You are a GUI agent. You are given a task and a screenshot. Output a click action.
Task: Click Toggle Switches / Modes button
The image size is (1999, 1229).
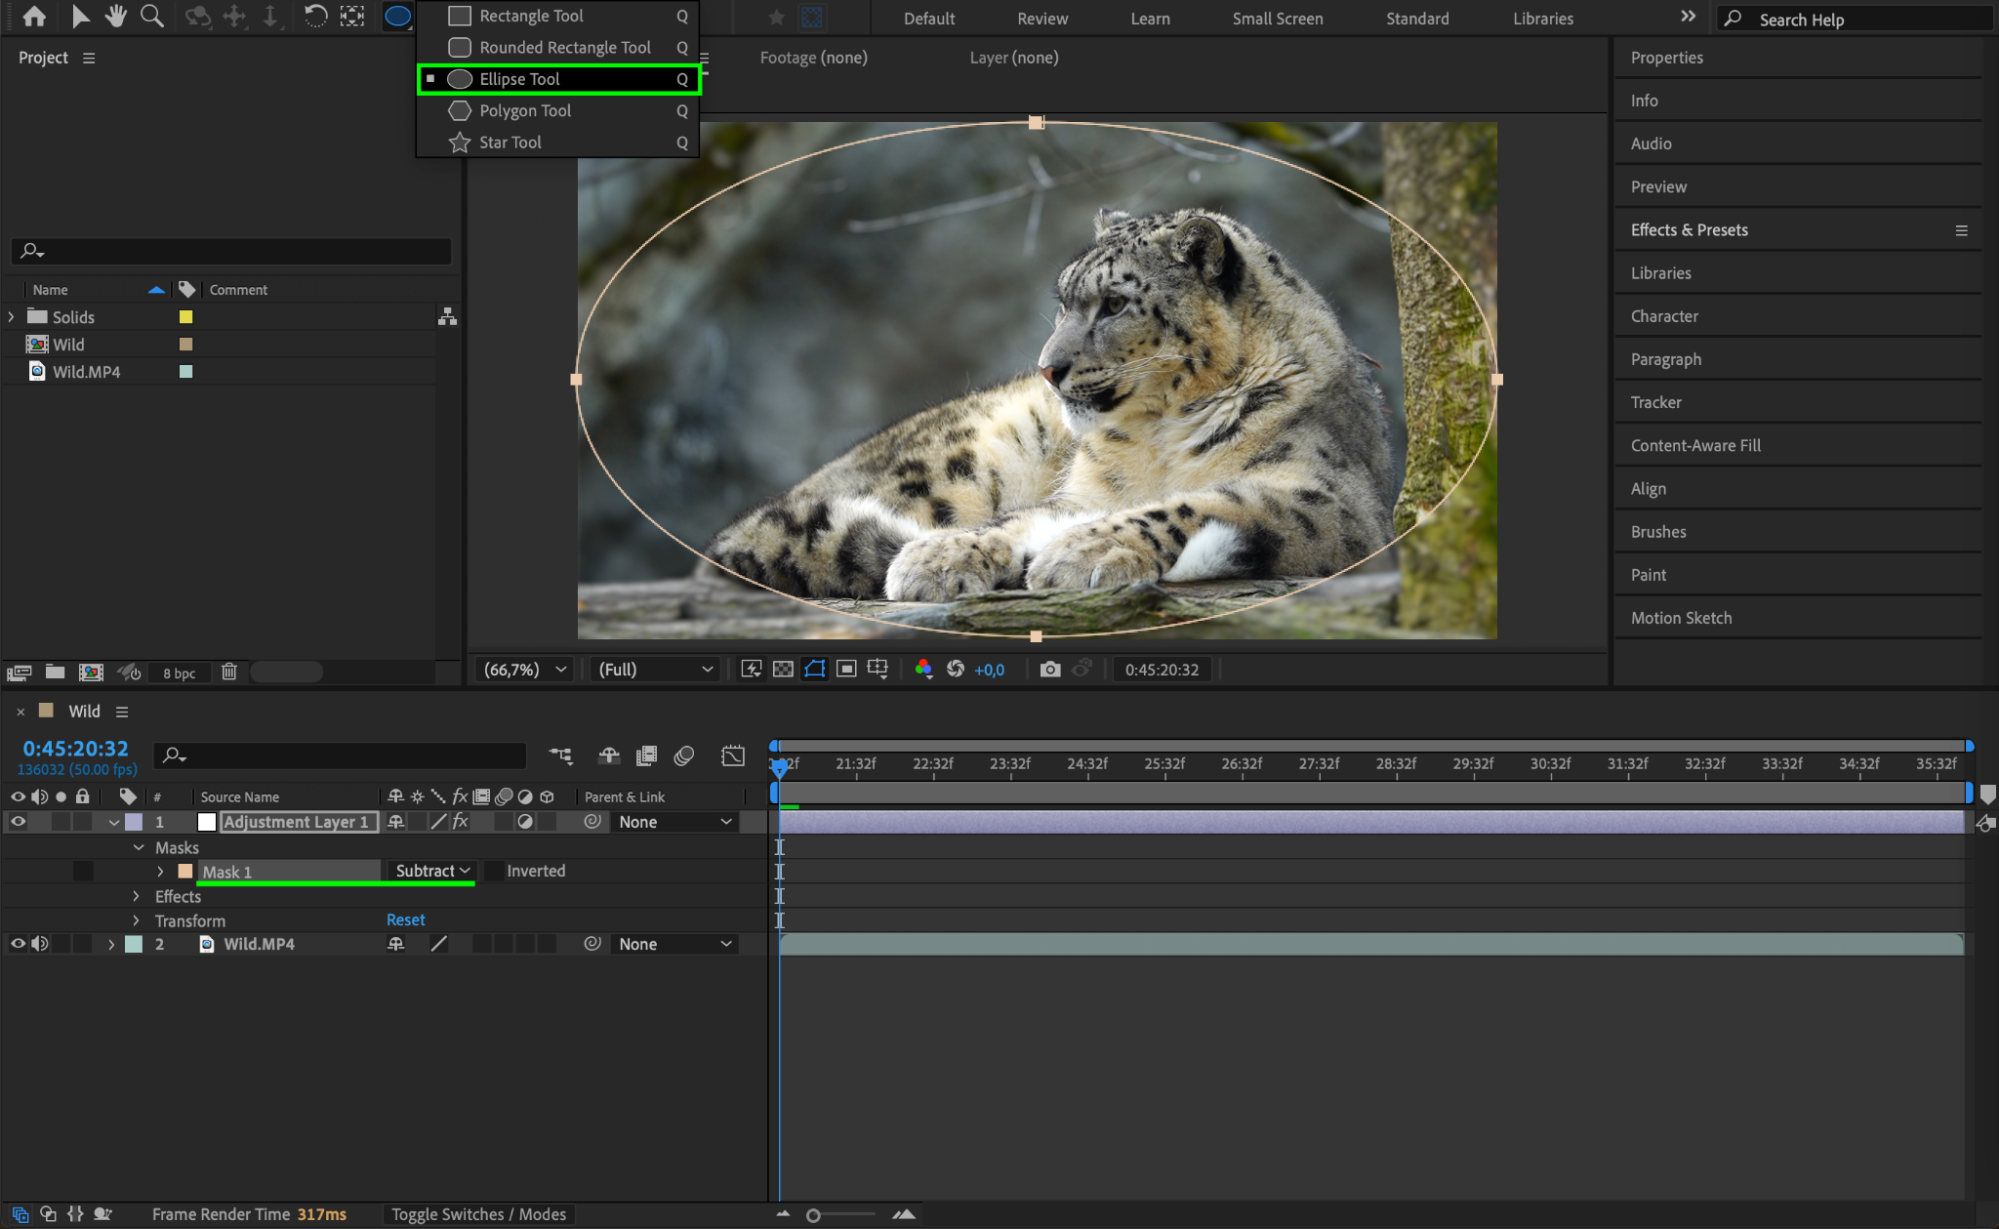click(478, 1214)
